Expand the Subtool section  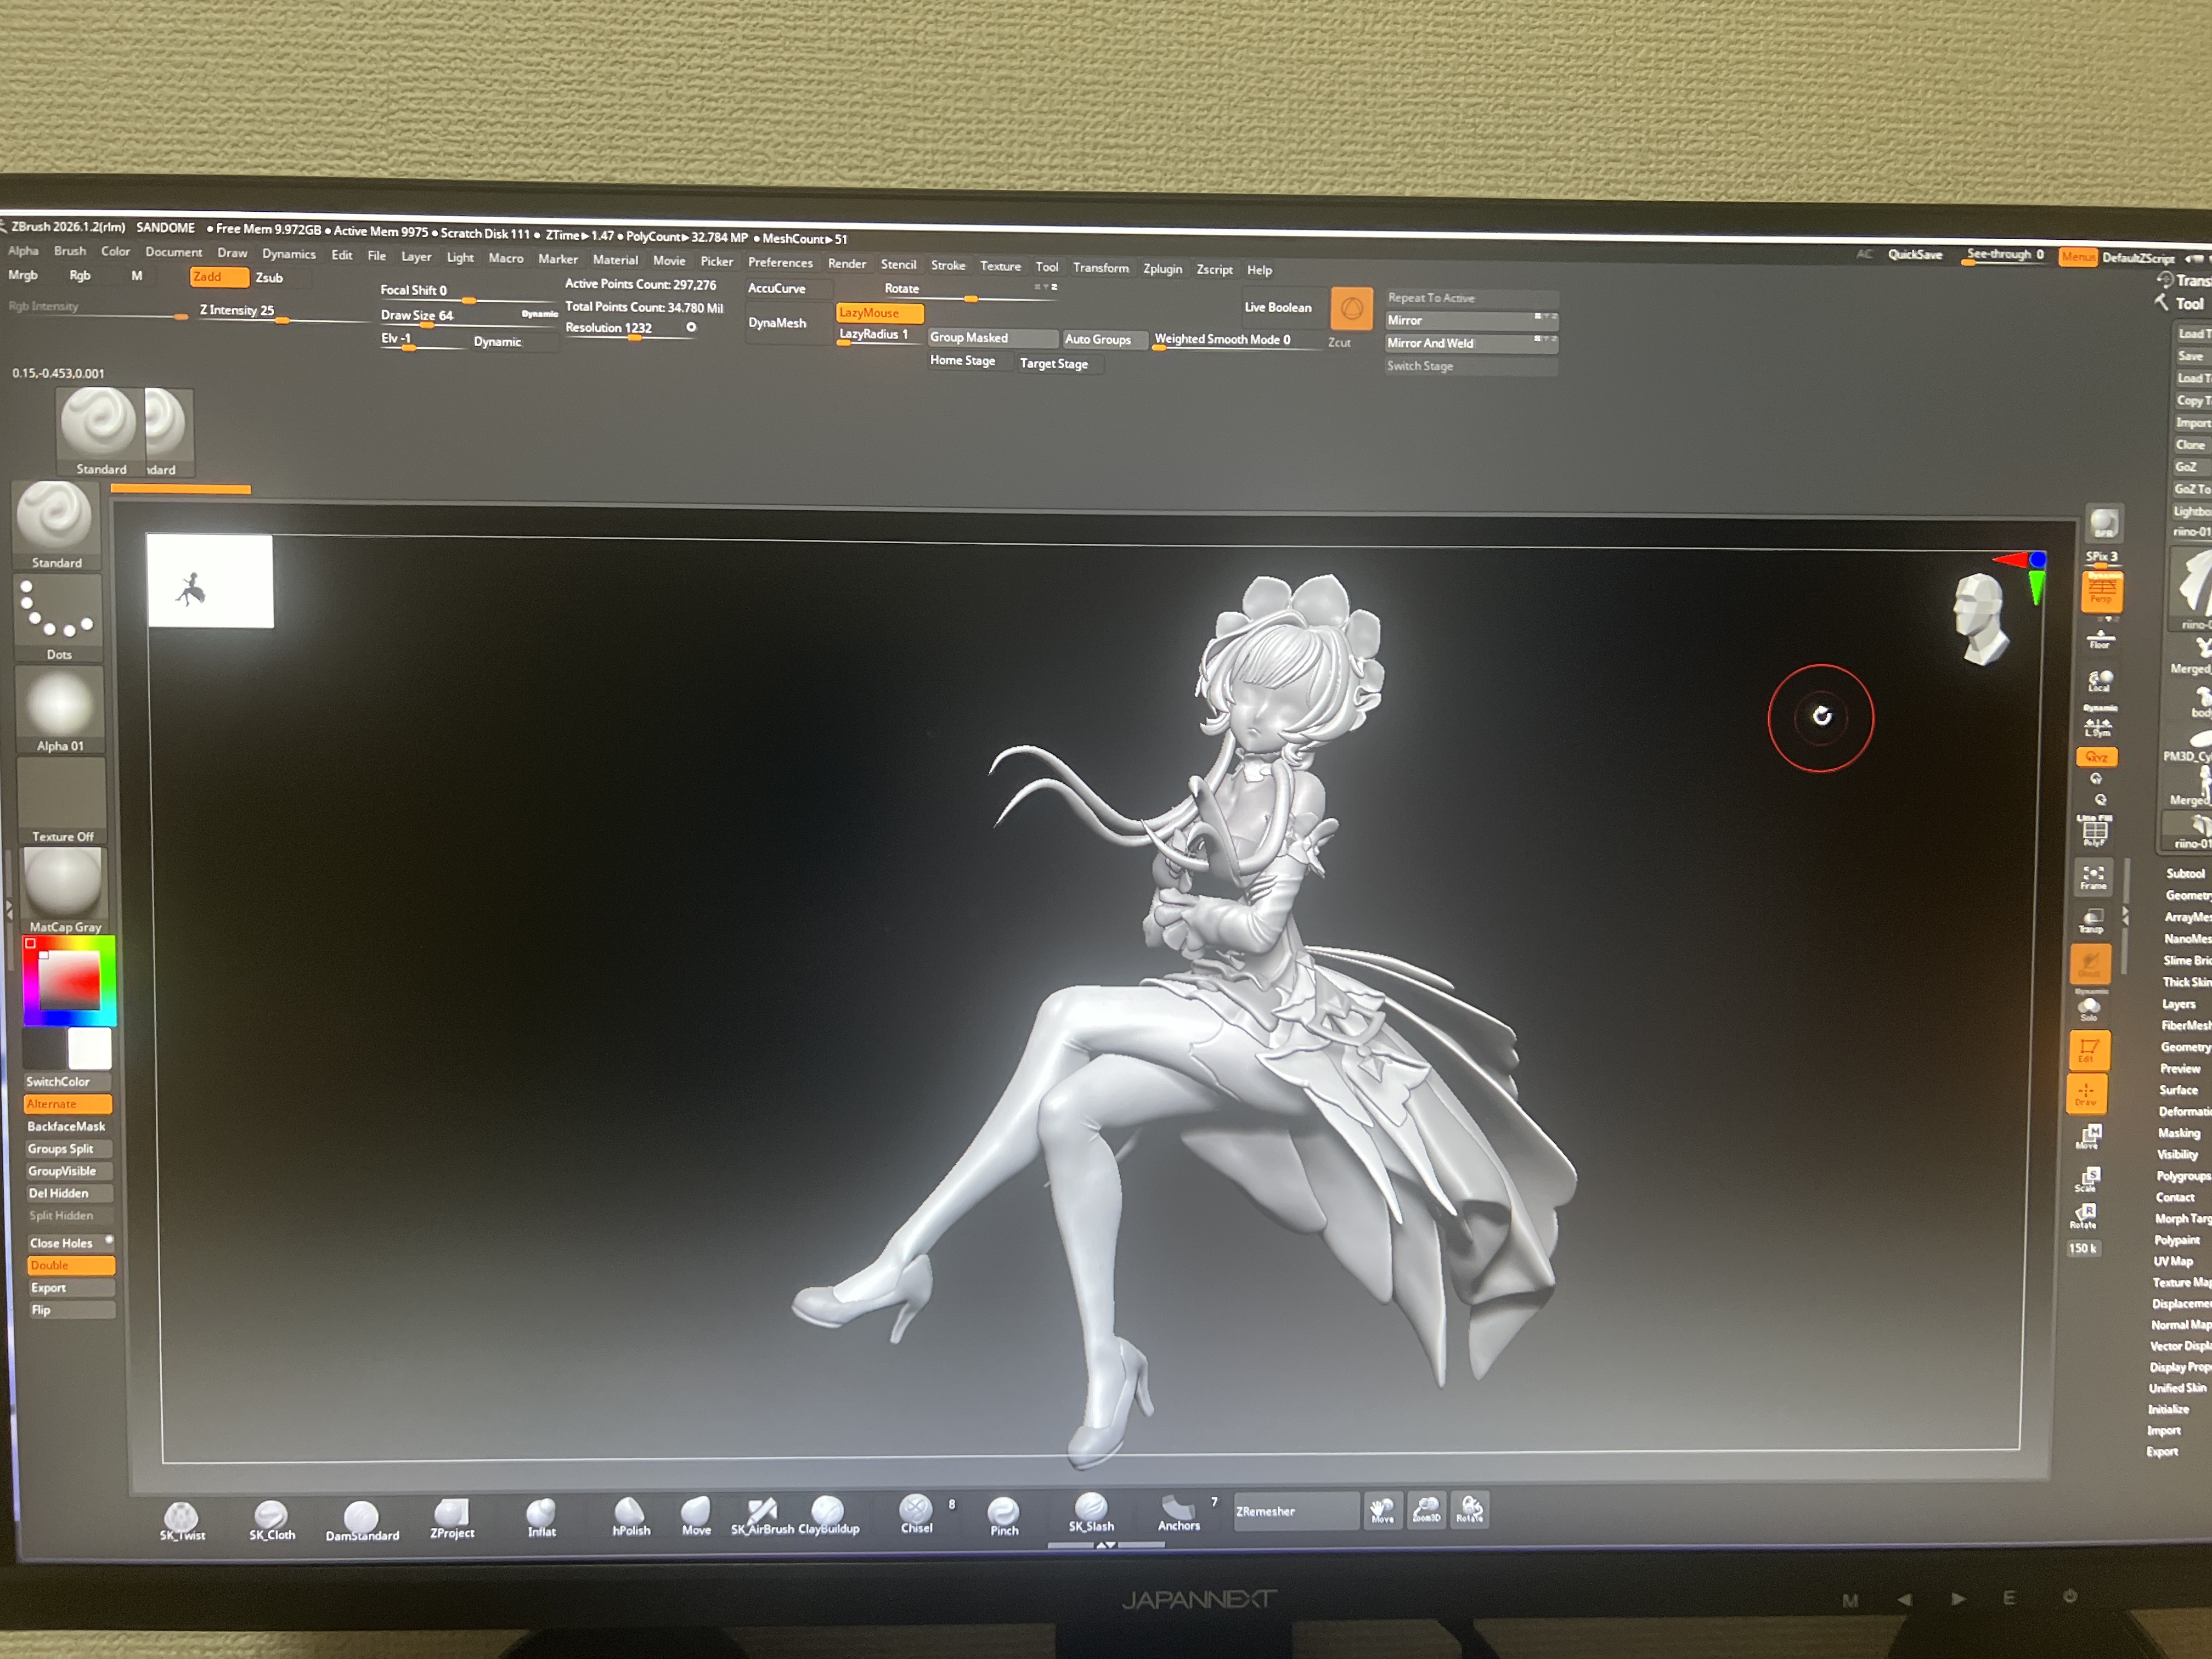coord(2185,874)
